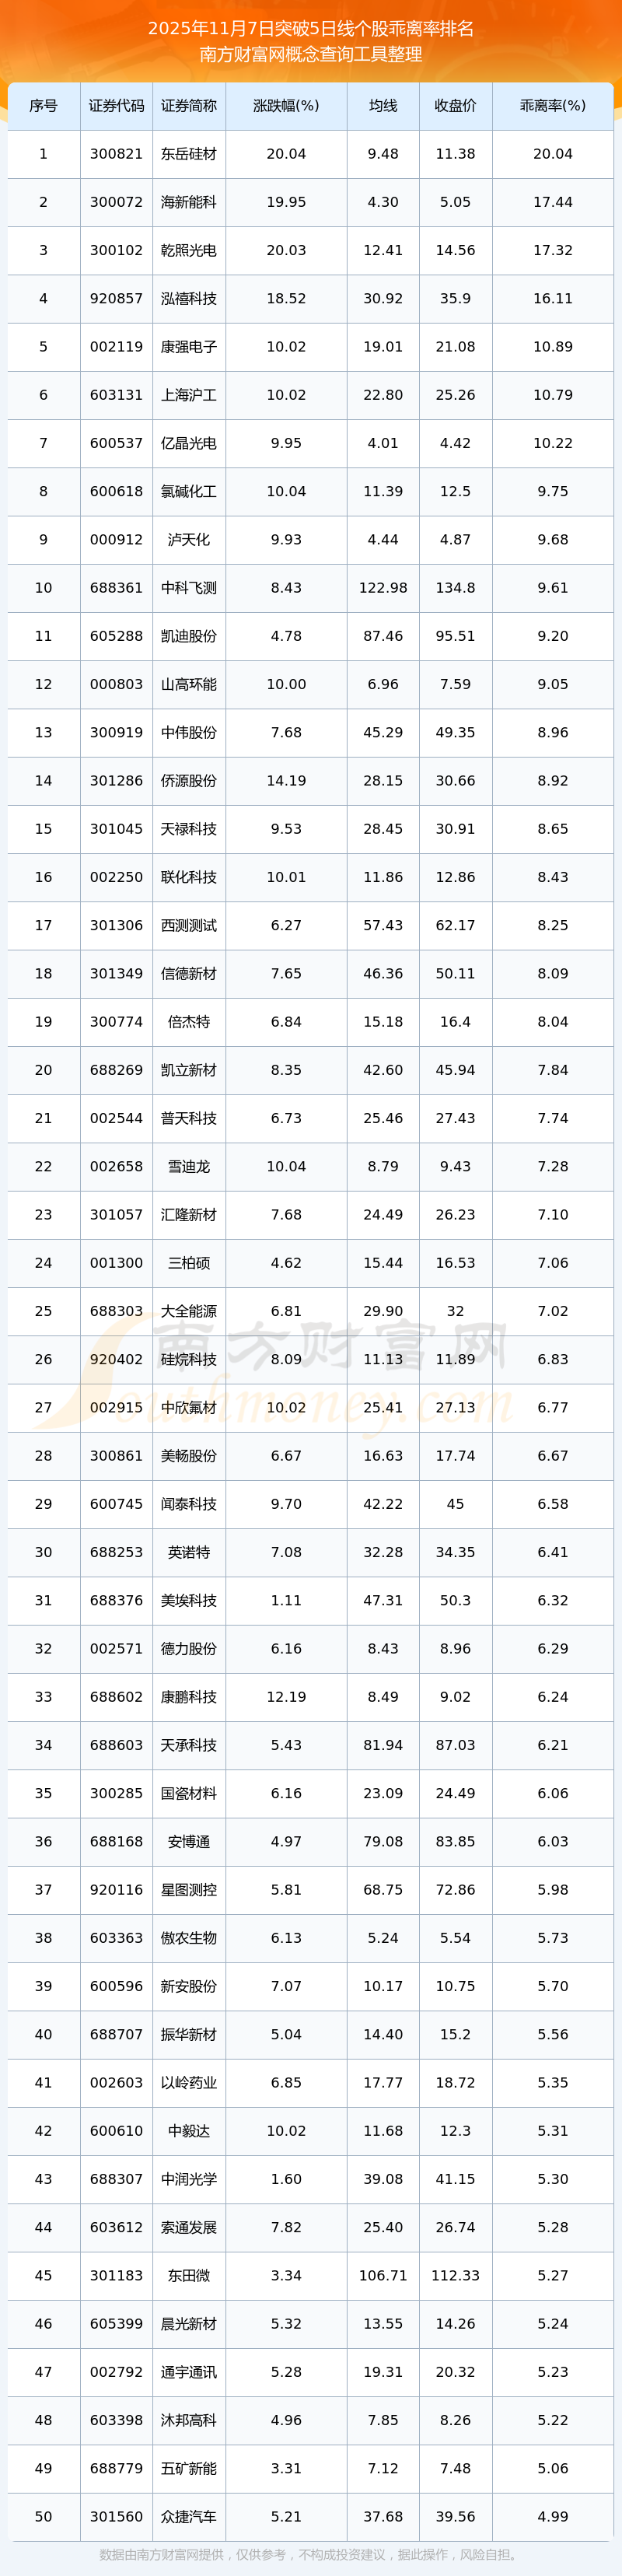The width and height of the screenshot is (622, 2576).
Task: Click stock name 英诺特
Action: (x=189, y=1552)
